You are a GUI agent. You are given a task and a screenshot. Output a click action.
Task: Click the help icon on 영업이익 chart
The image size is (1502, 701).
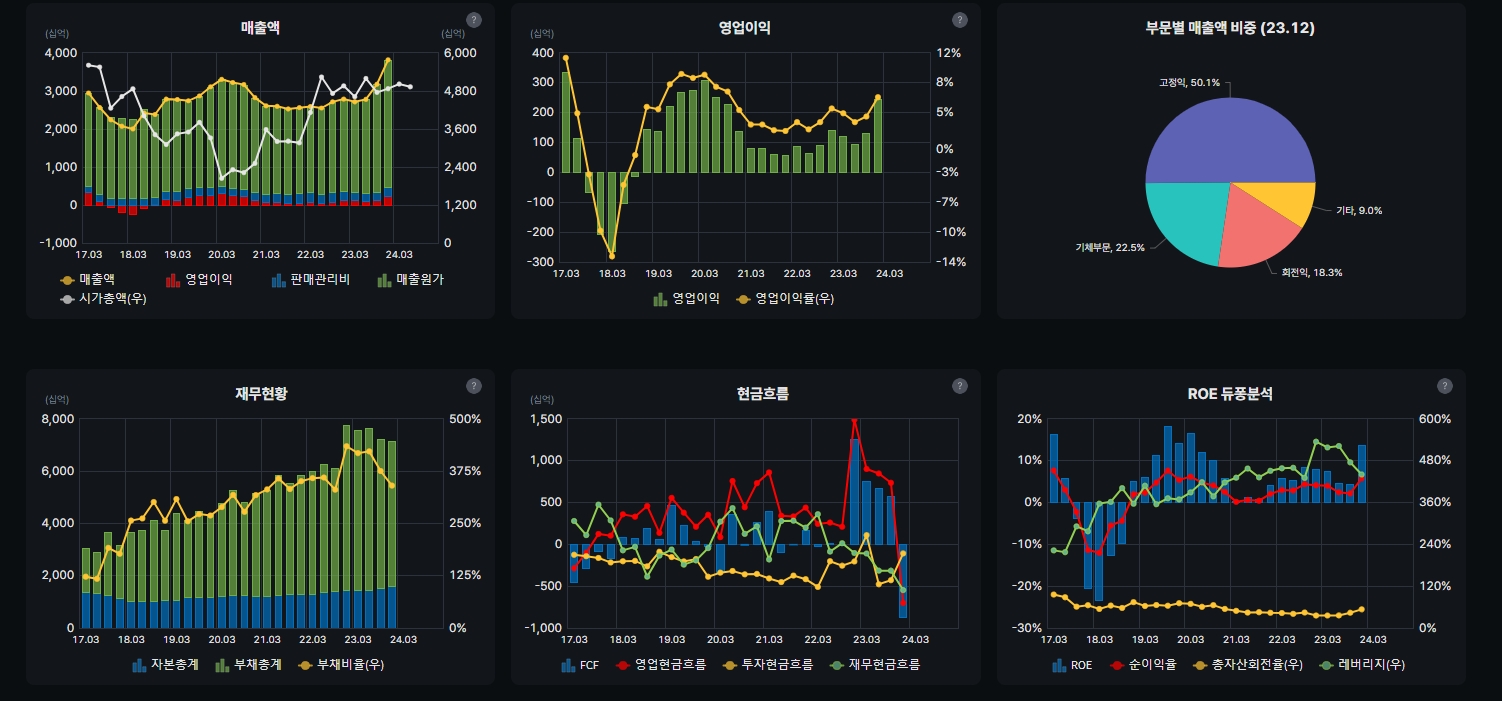959,20
